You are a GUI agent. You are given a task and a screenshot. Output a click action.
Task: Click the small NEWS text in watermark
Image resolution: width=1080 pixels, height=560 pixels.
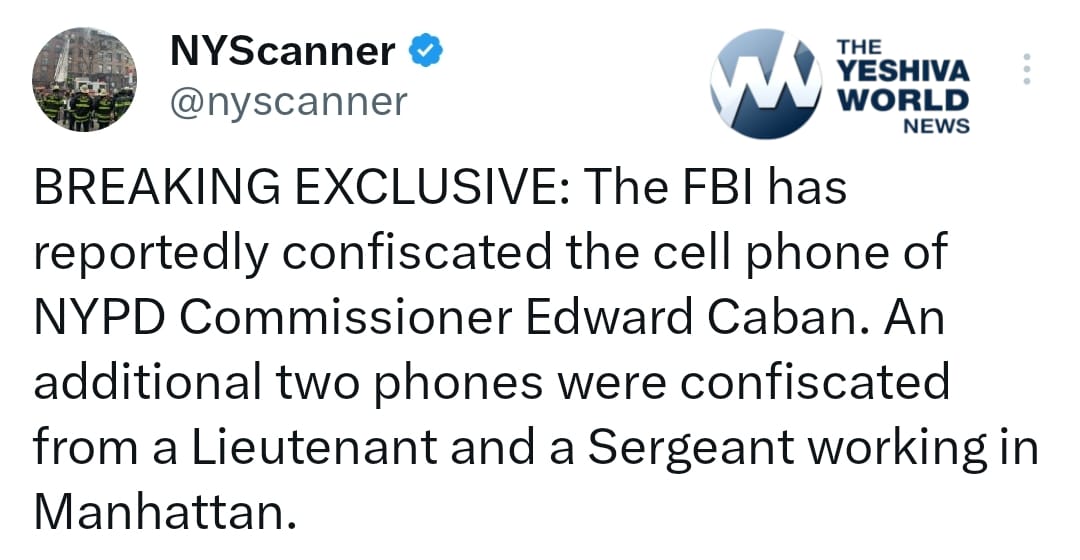[x=936, y=125]
